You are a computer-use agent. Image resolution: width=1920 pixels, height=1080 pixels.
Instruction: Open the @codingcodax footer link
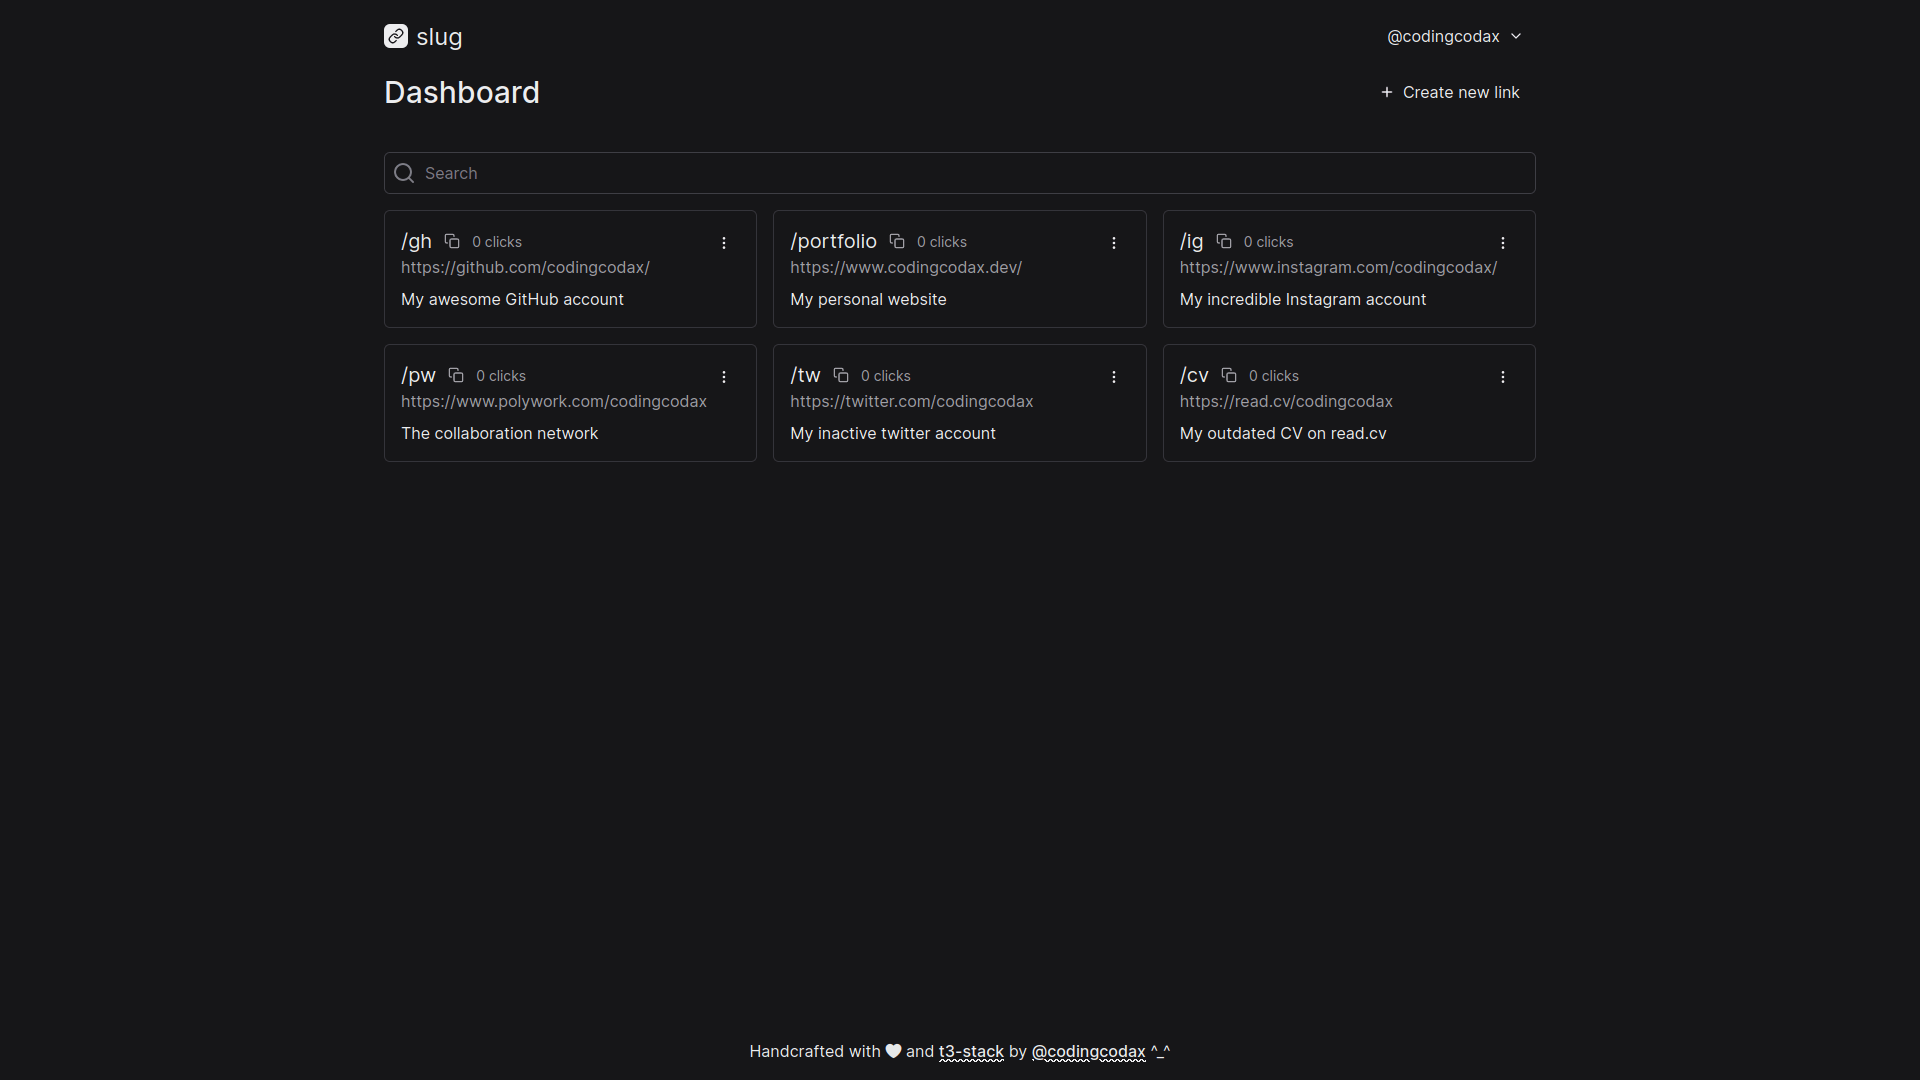(x=1088, y=1051)
